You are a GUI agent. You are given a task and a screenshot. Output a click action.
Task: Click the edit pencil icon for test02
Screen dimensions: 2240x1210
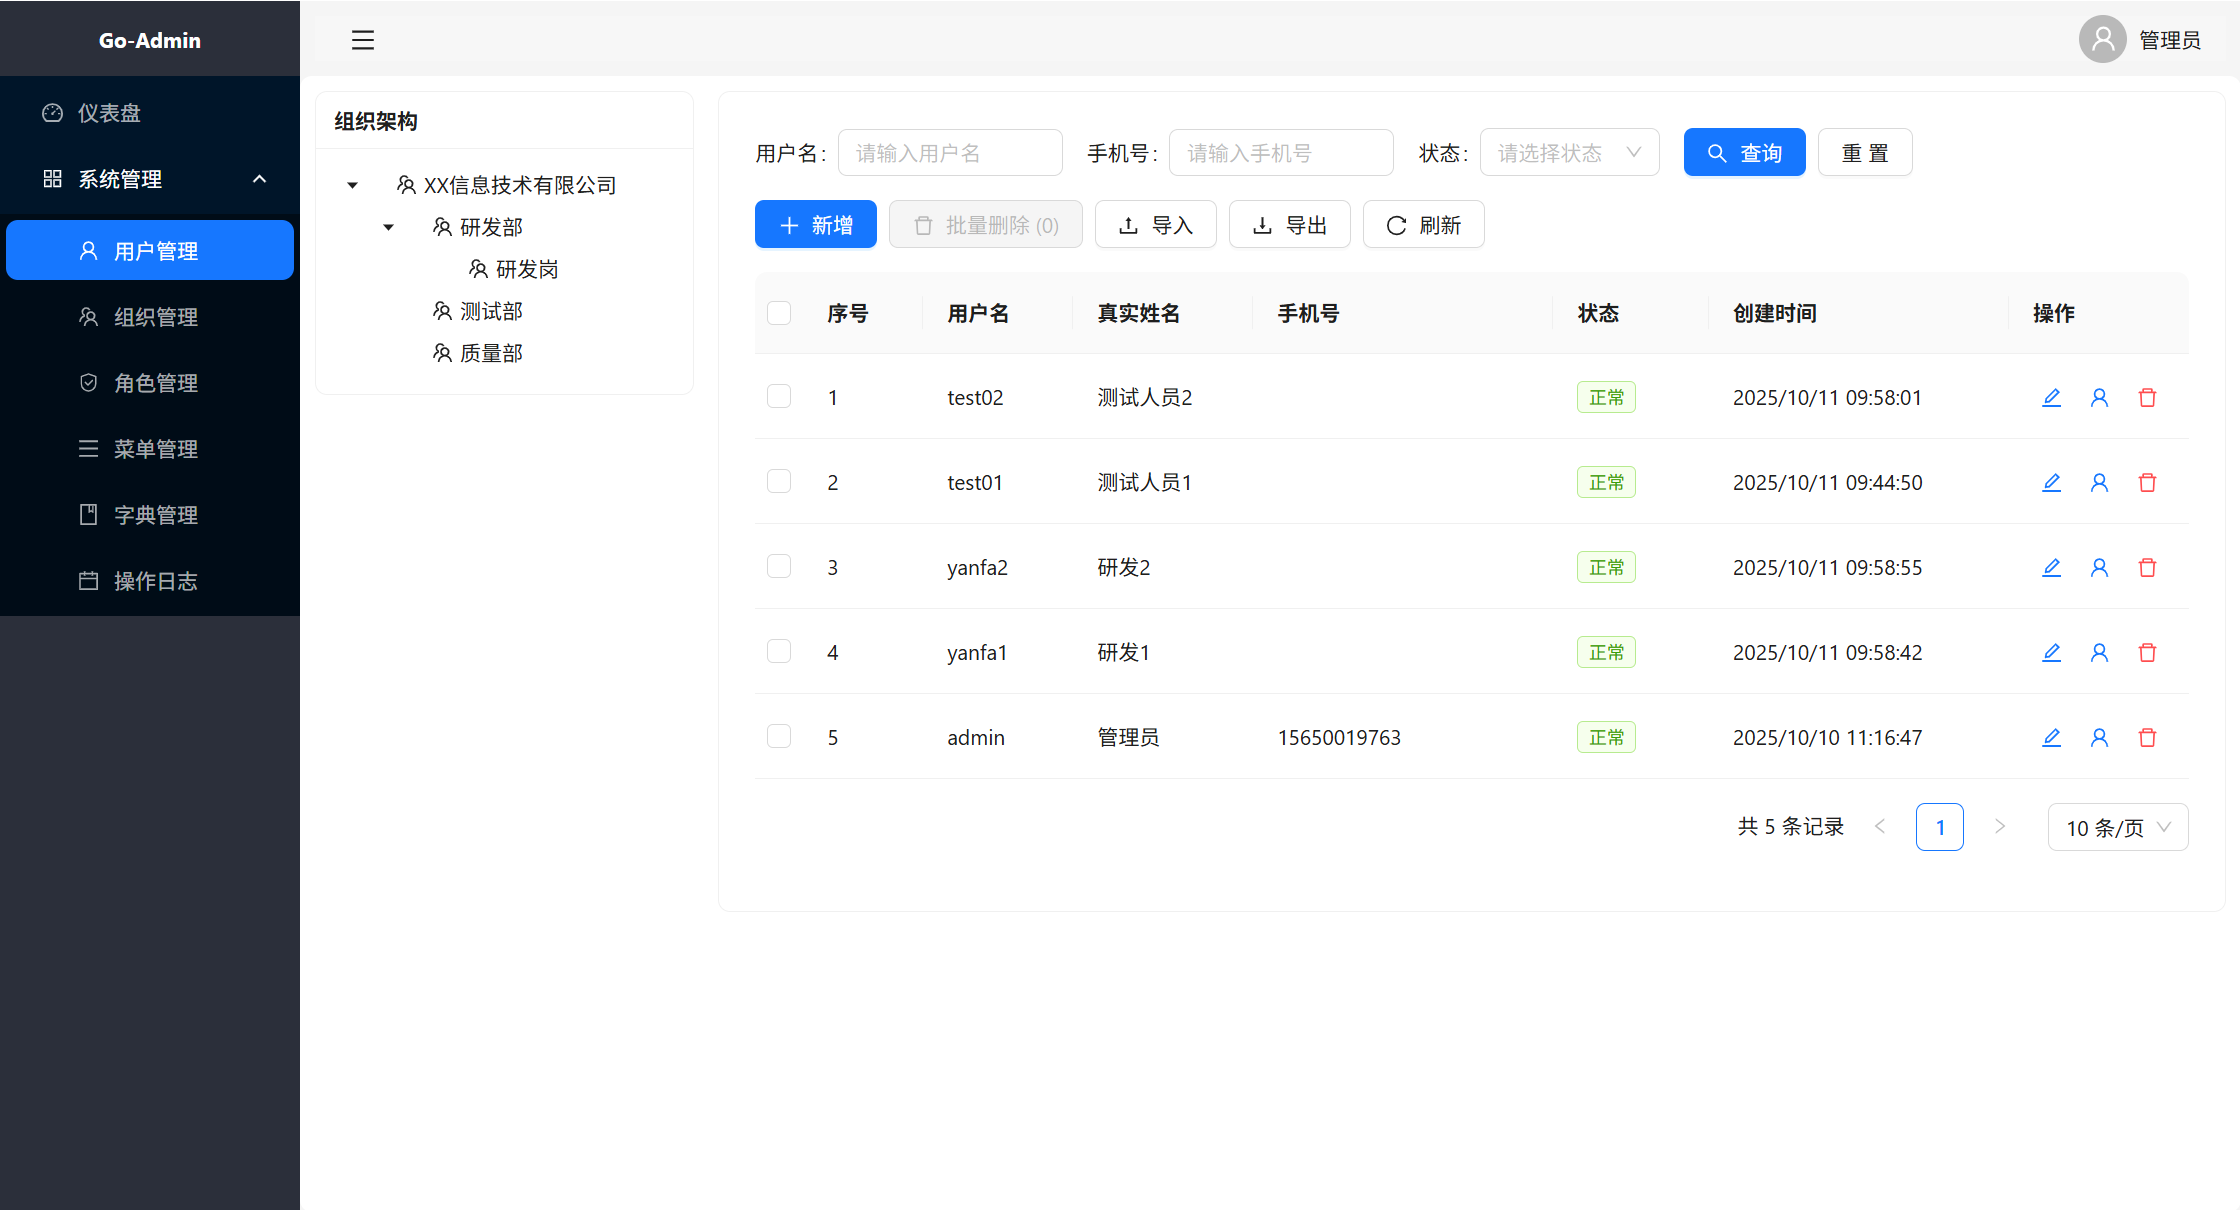click(x=2051, y=398)
